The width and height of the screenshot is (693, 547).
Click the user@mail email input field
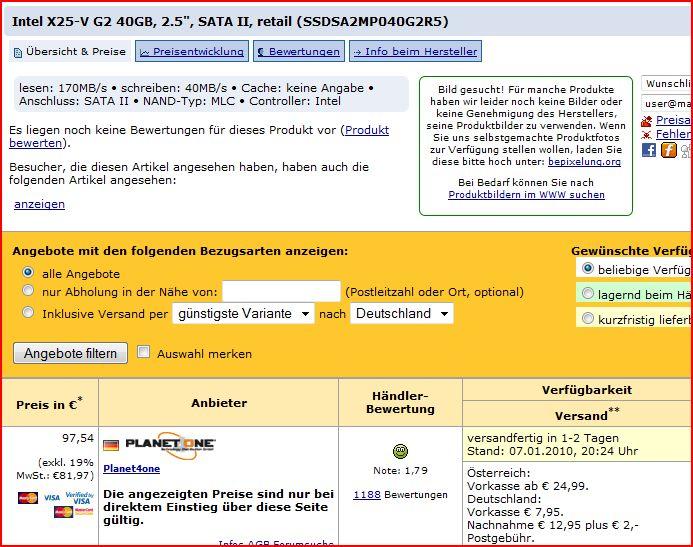point(666,103)
